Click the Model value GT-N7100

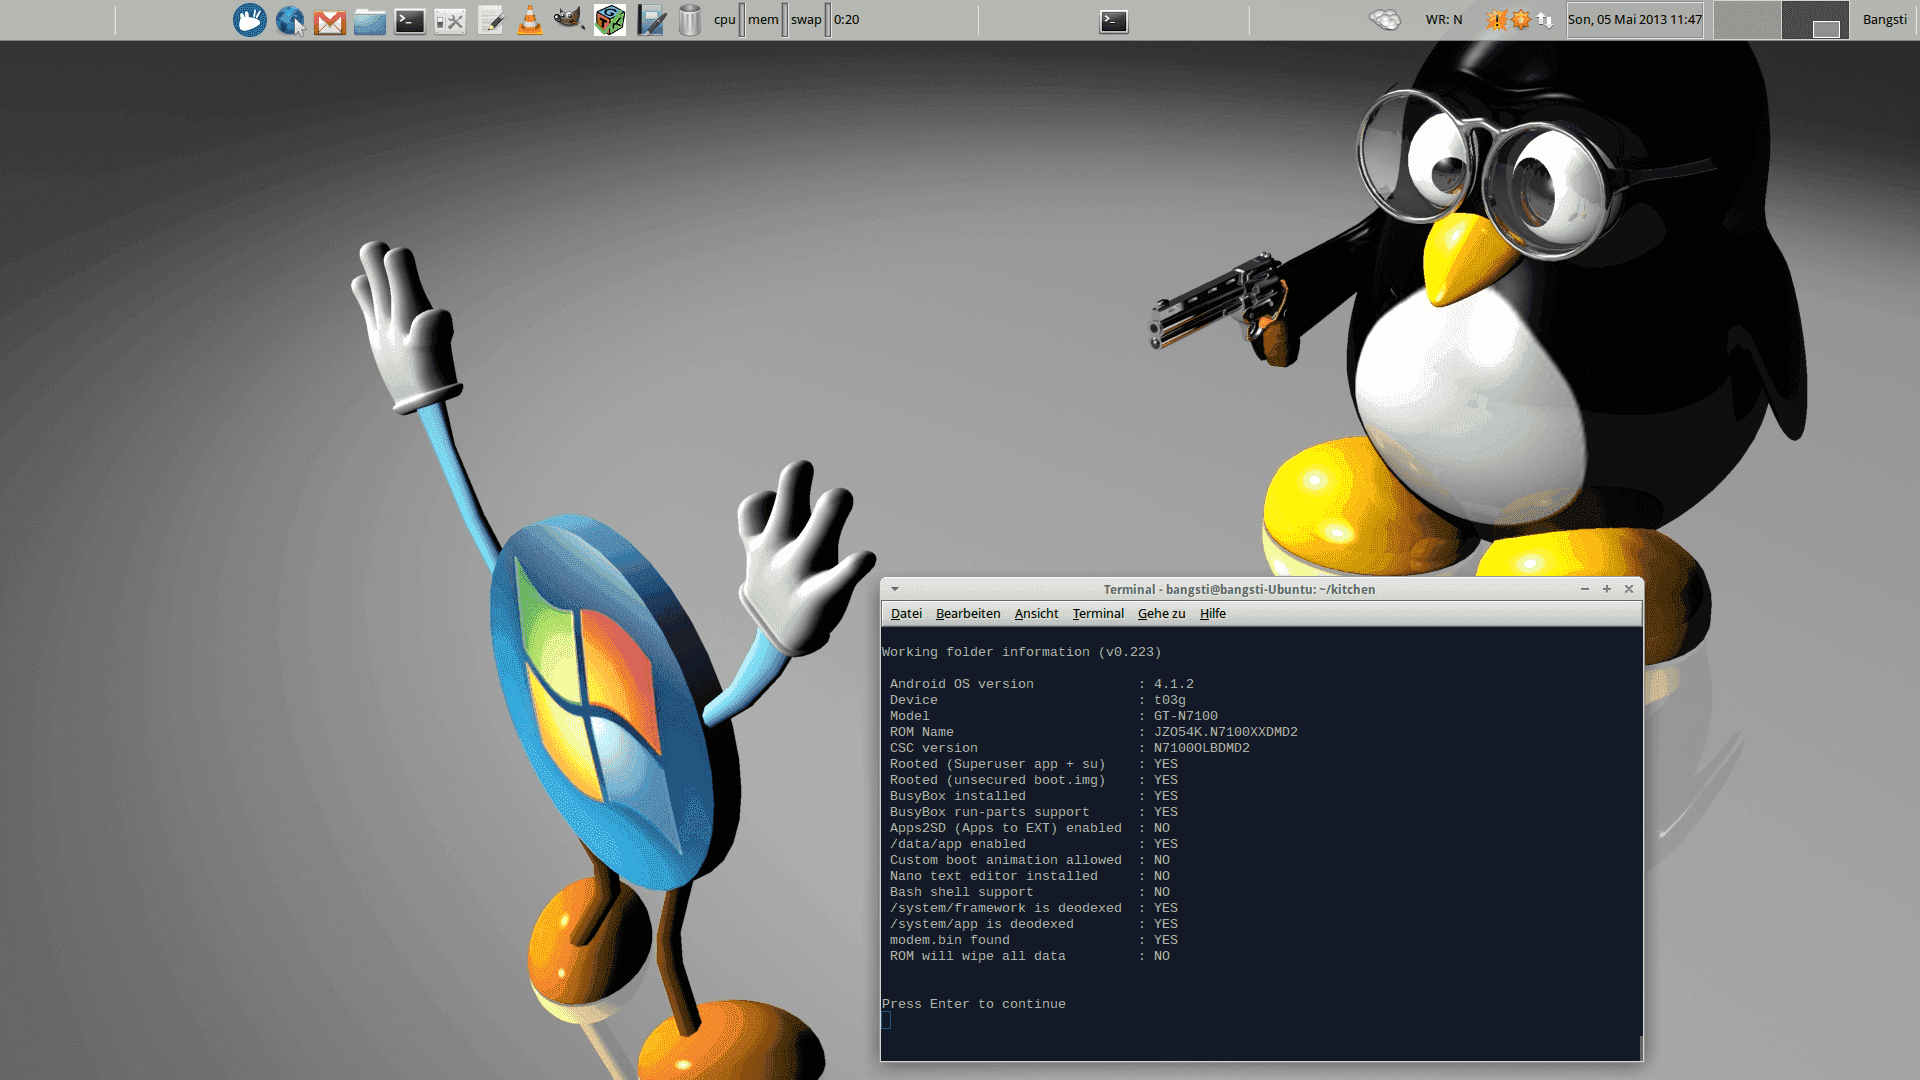pos(1186,716)
